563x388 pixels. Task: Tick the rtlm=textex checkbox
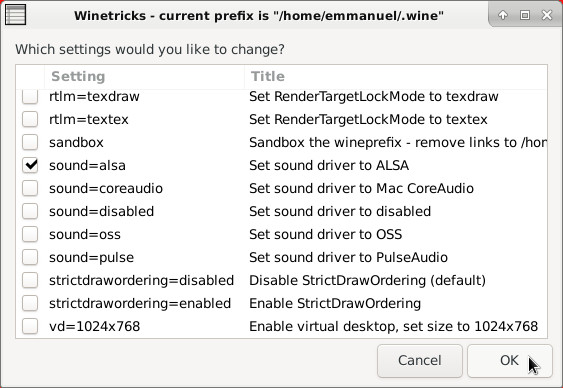pyautogui.click(x=30, y=119)
